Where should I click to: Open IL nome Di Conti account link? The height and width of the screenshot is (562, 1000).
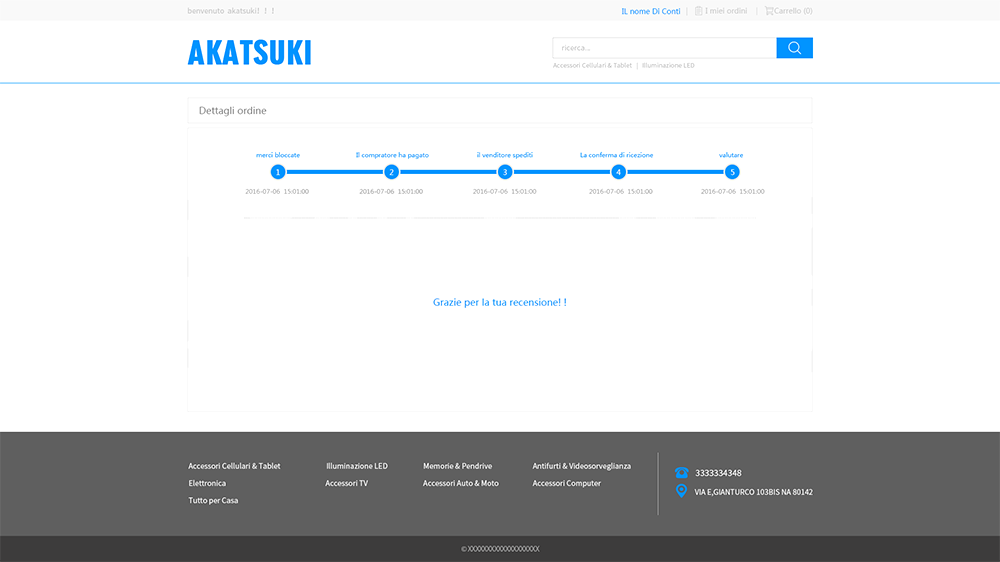click(x=650, y=11)
